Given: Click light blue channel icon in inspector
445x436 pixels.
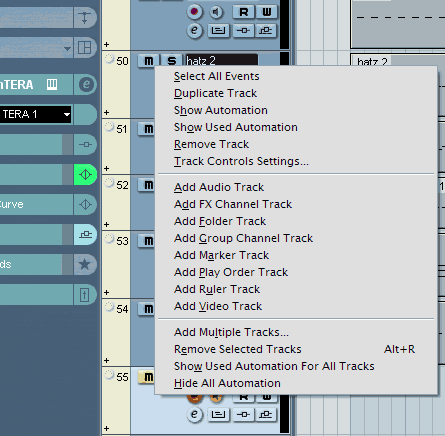Looking at the screenshot, I should [85, 234].
